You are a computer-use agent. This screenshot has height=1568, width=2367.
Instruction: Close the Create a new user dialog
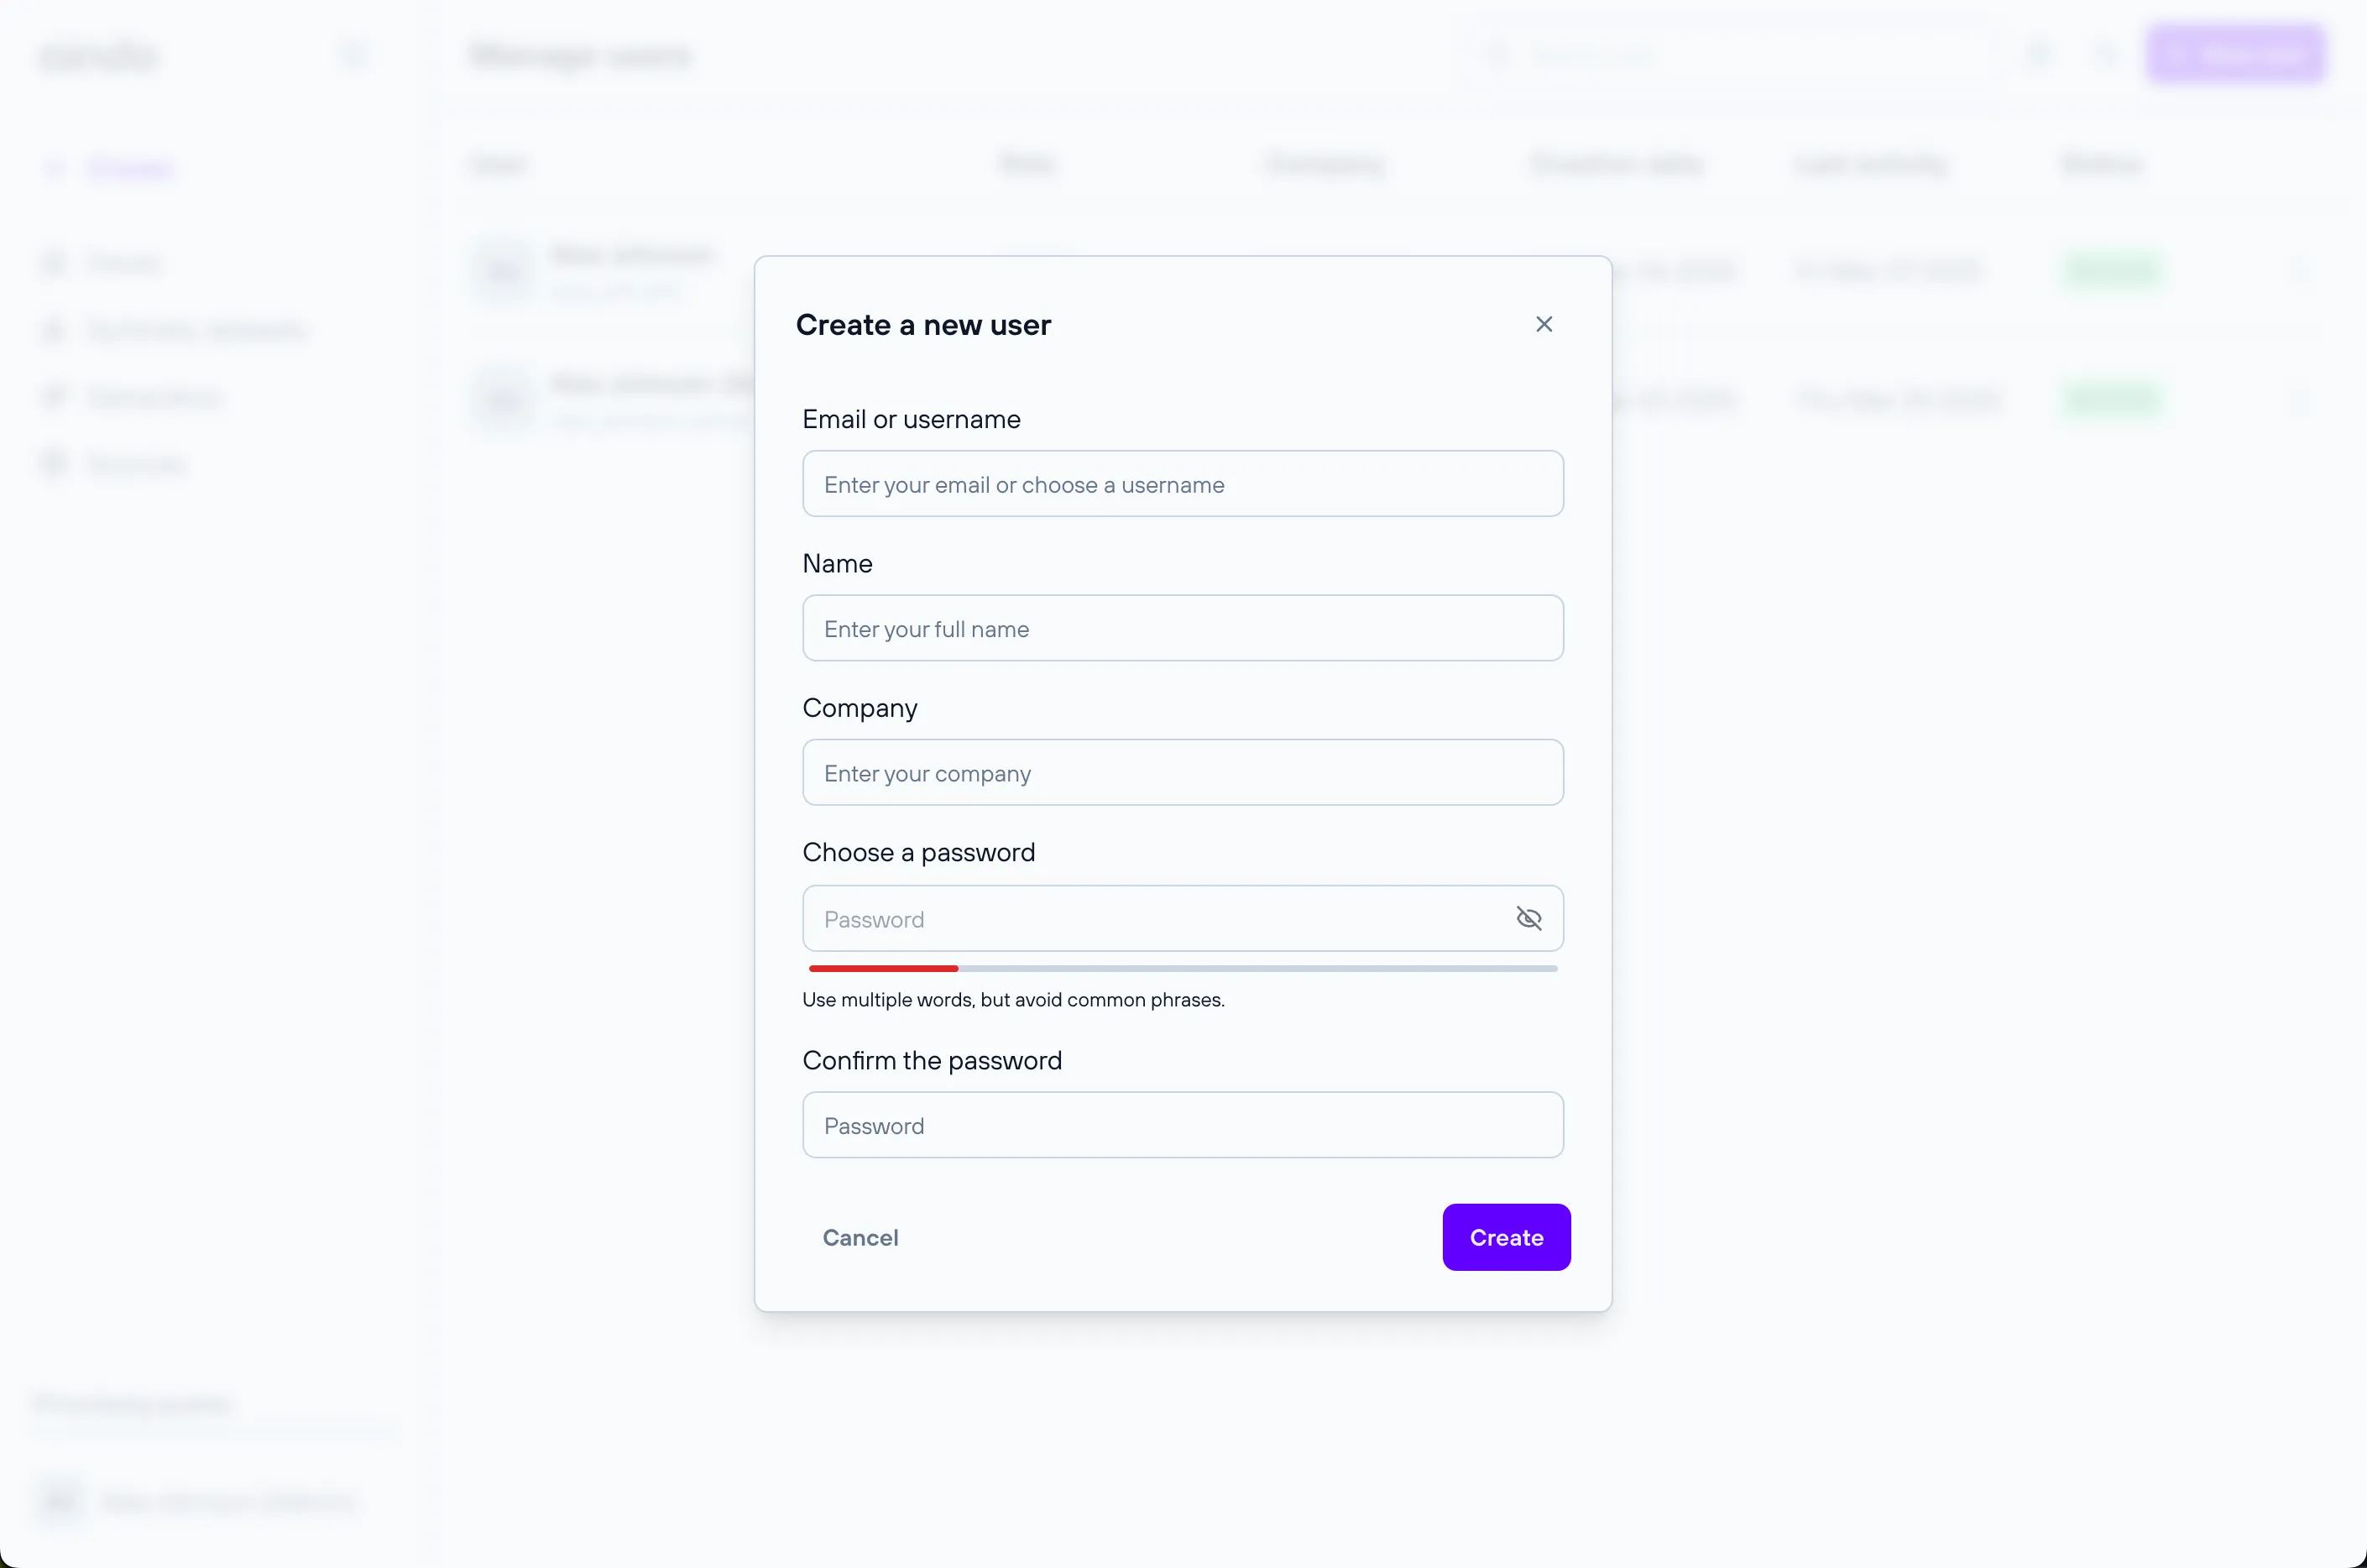(1543, 324)
